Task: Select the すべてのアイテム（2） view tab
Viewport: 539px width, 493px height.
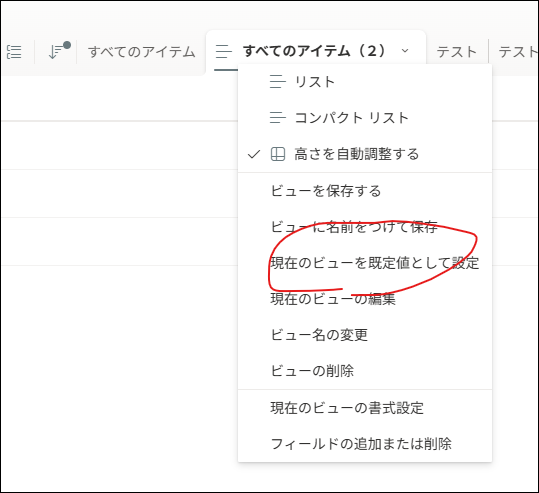Action: click(316, 51)
